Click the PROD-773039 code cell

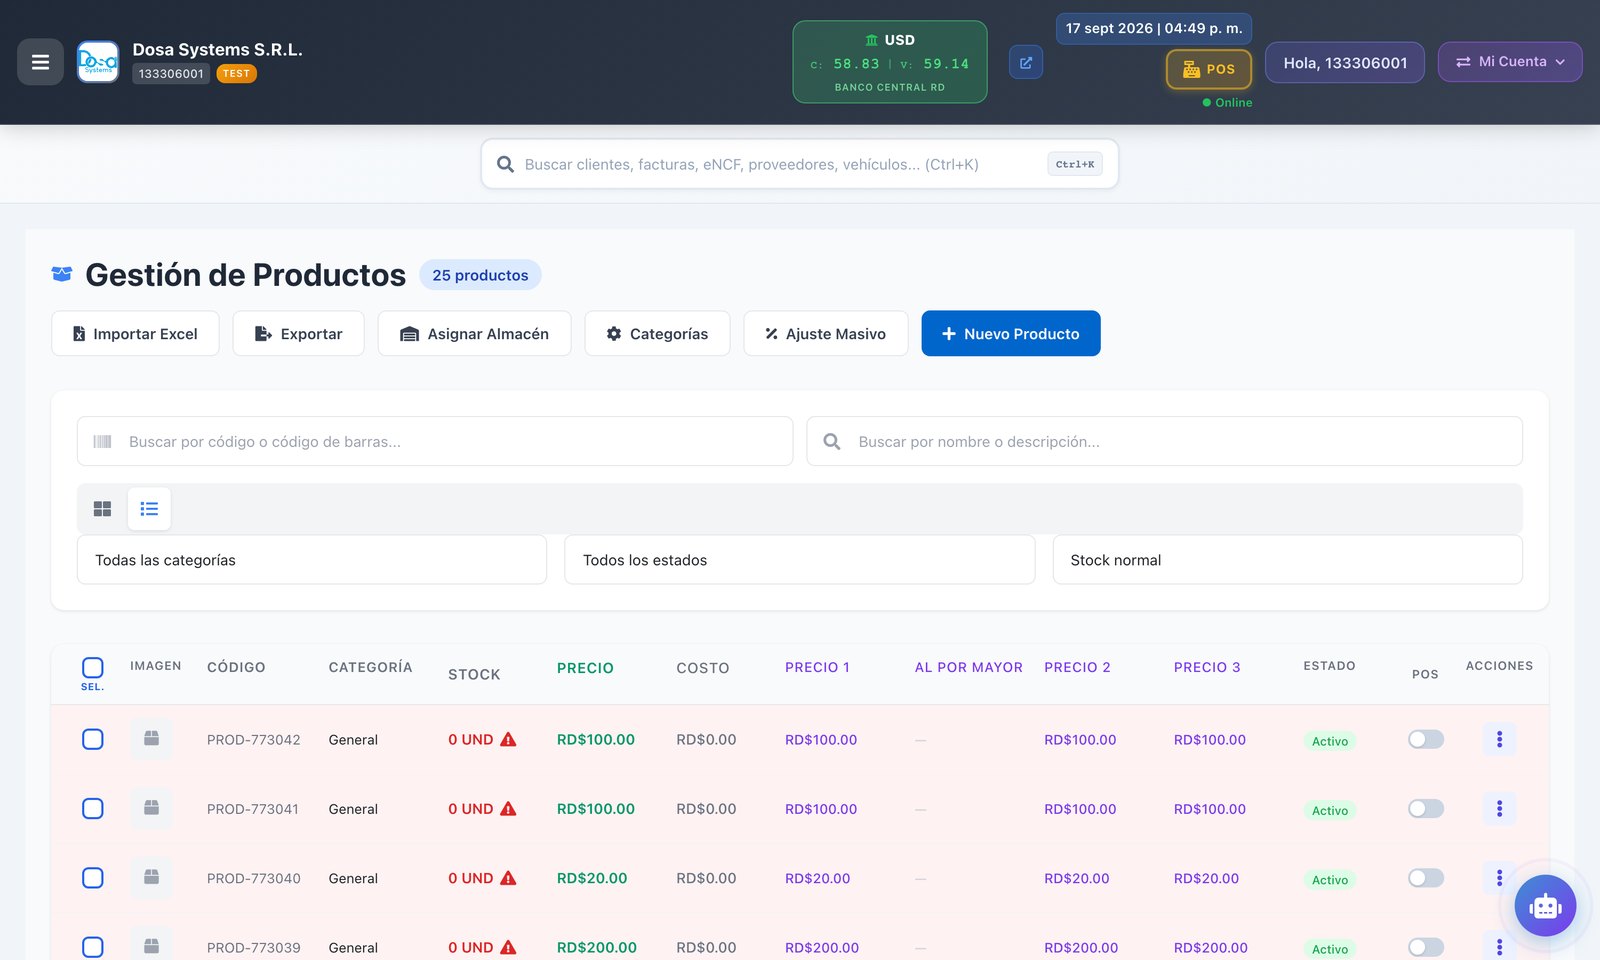pos(254,947)
